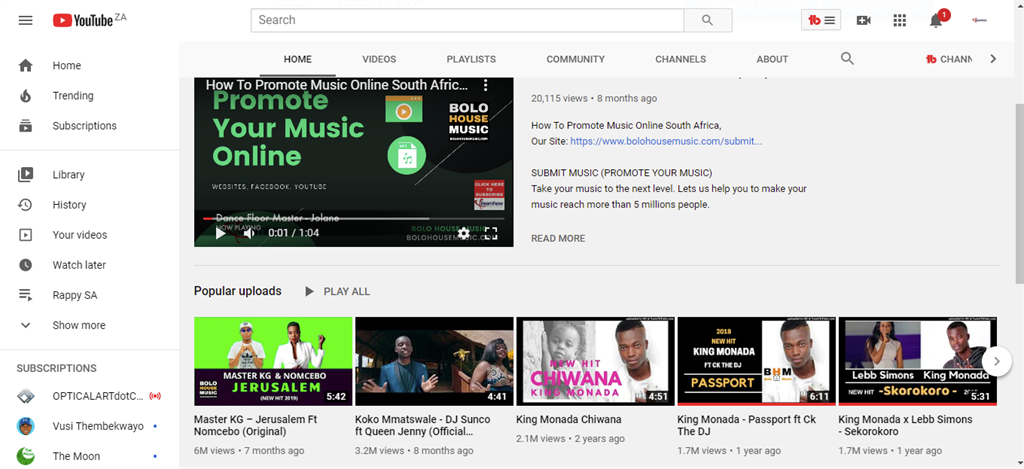Open Passport ft Ck The DJ thumbnail
The image size is (1024, 469).
coord(756,361)
